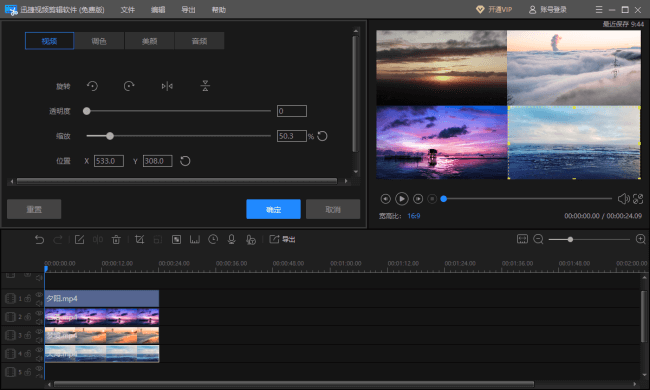The image size is (650, 390).
Task: Open the crop tool
Action: click(139, 240)
